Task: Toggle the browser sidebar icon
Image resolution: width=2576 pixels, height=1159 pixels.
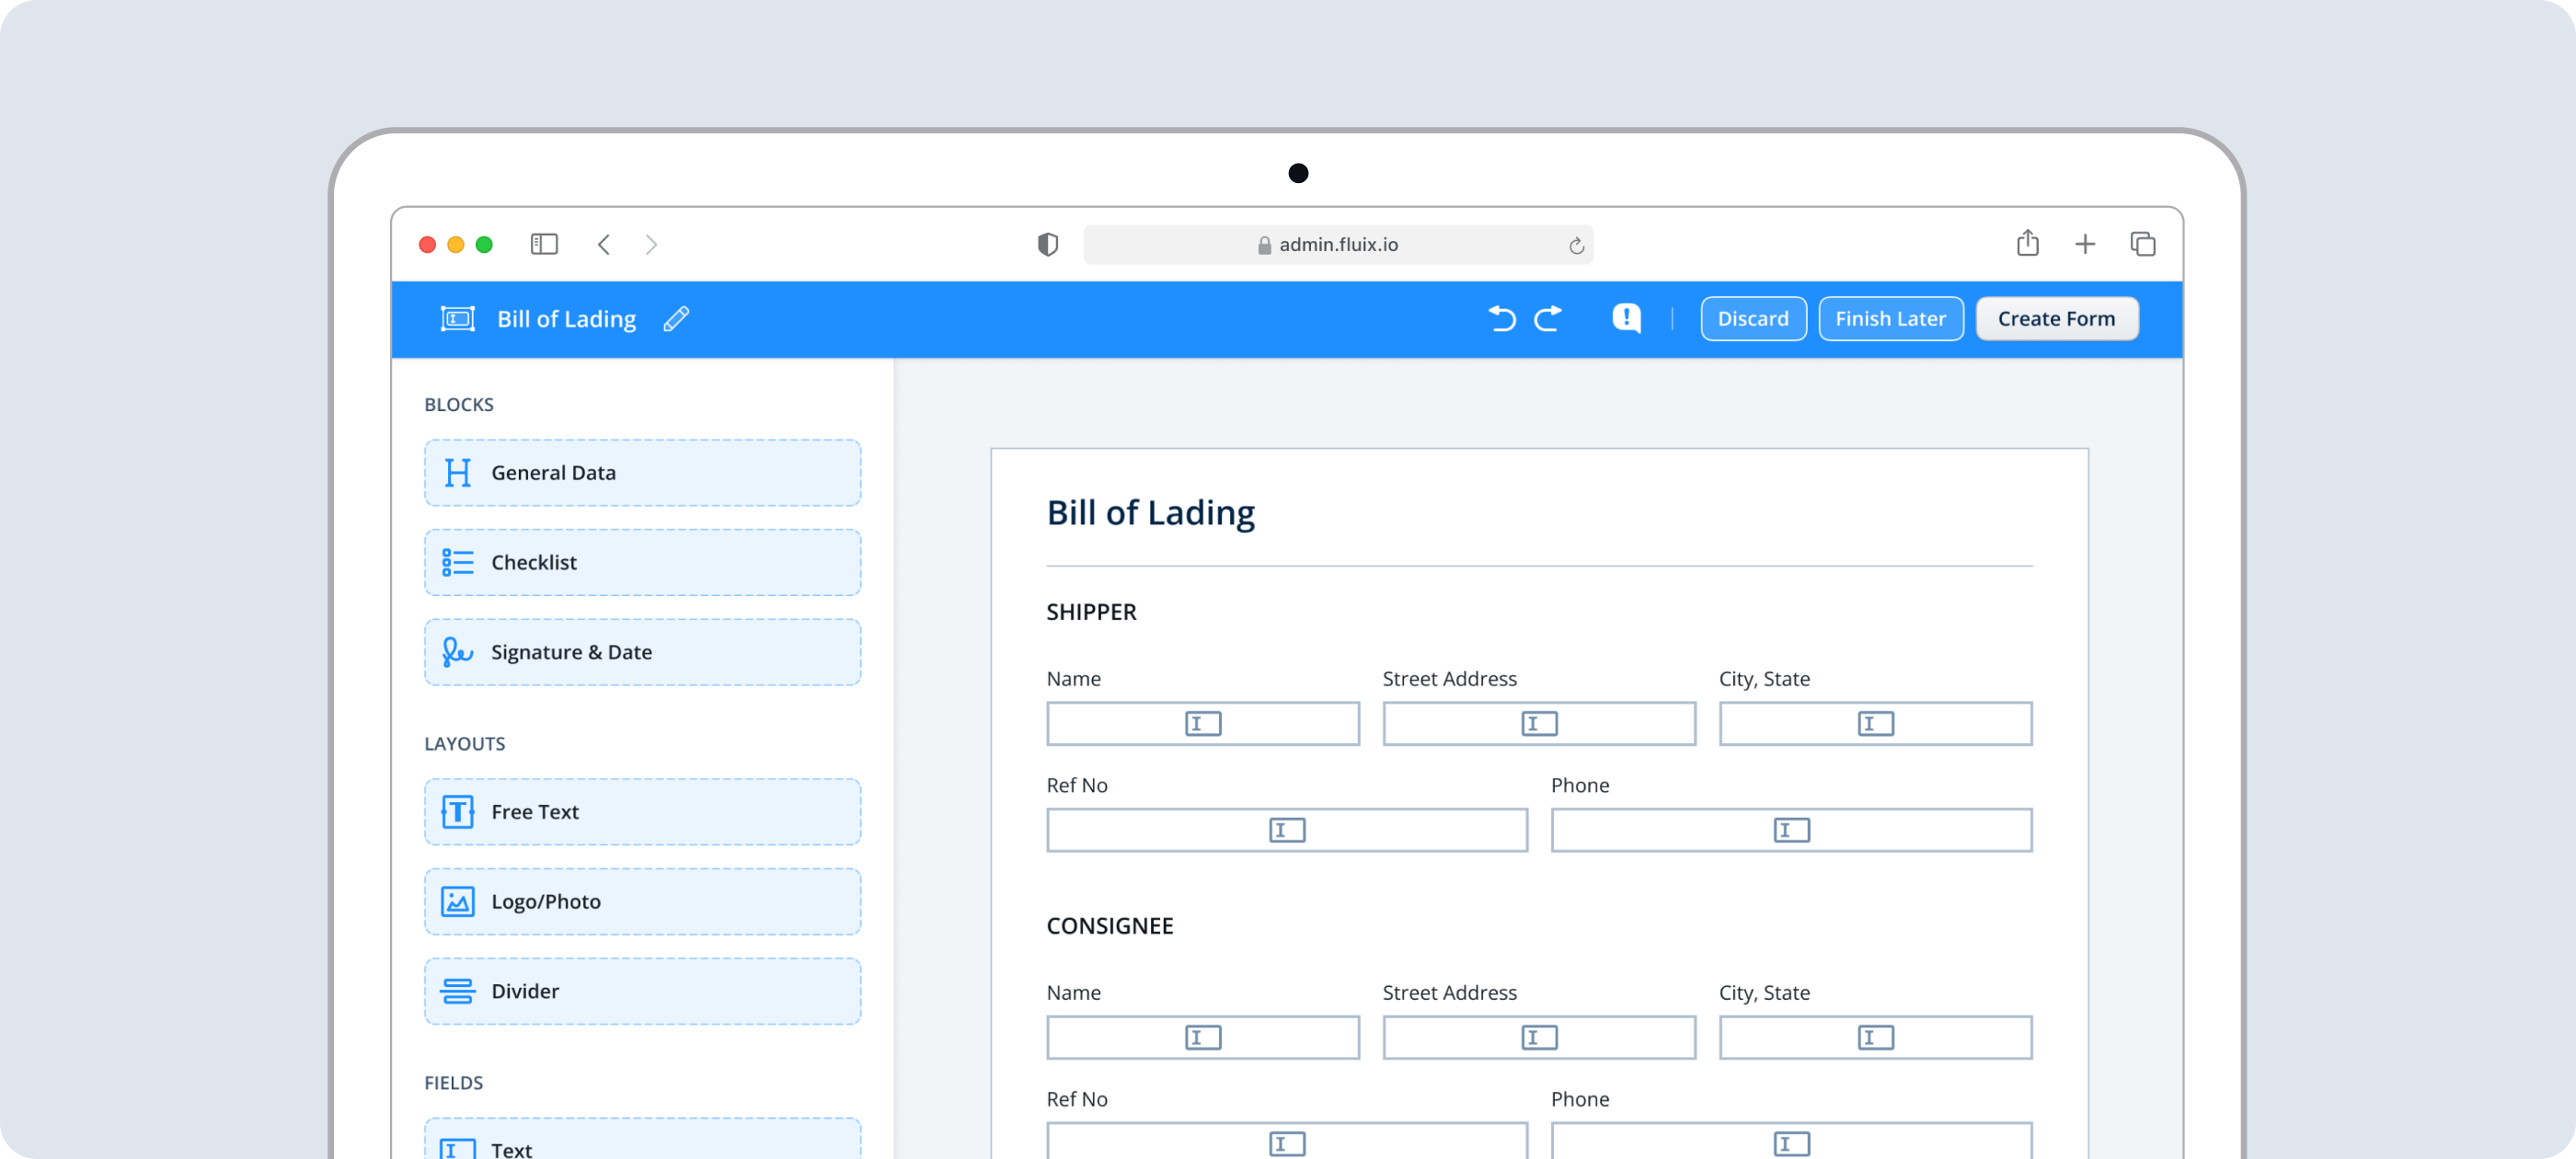Action: [544, 244]
